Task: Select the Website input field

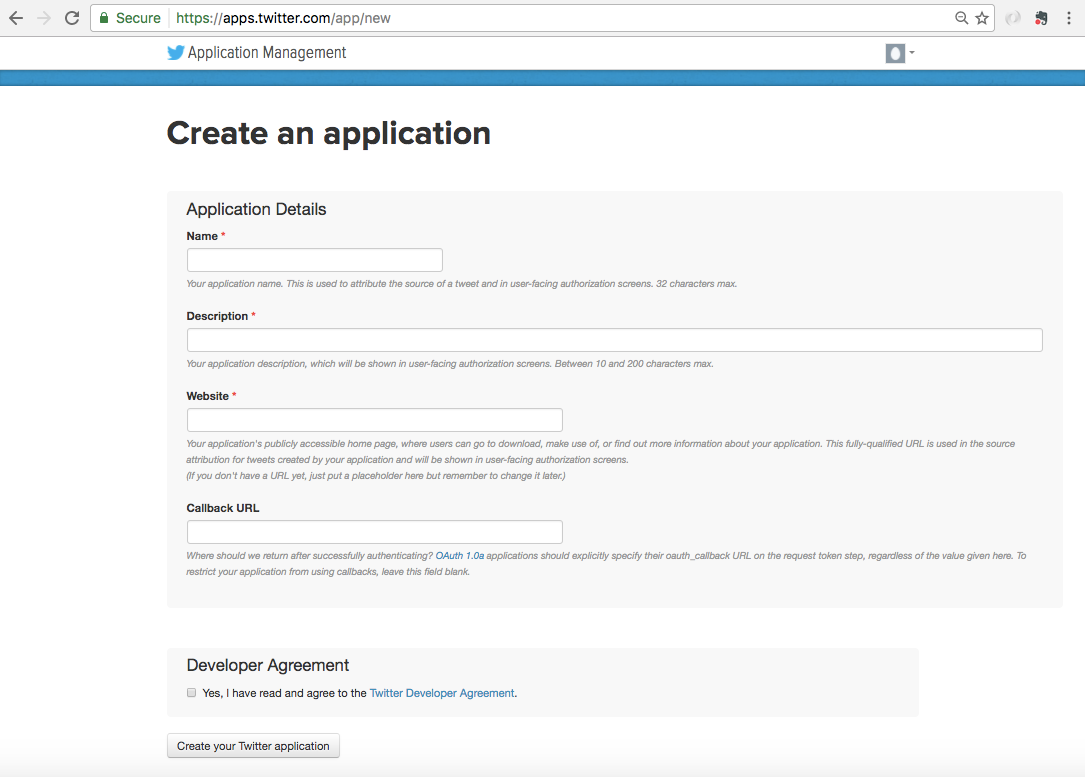Action: (374, 420)
